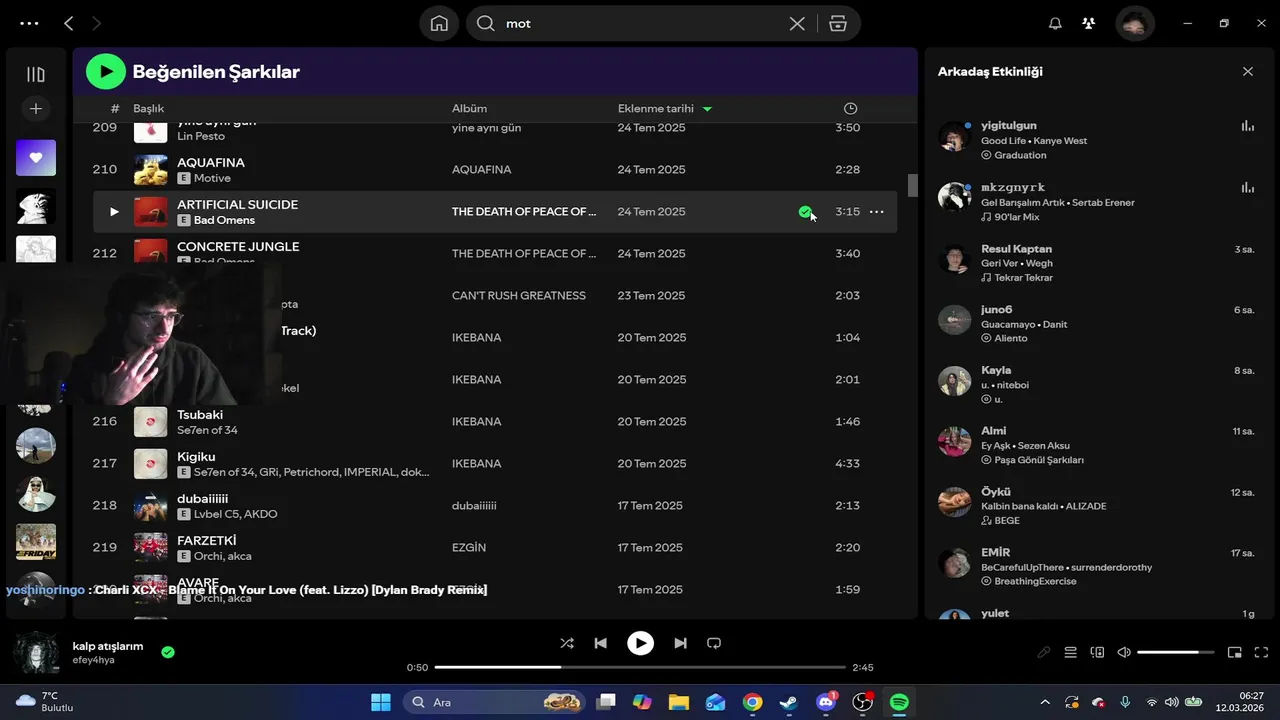
Task: Open the Browse icon in the search bar
Action: coord(838,23)
